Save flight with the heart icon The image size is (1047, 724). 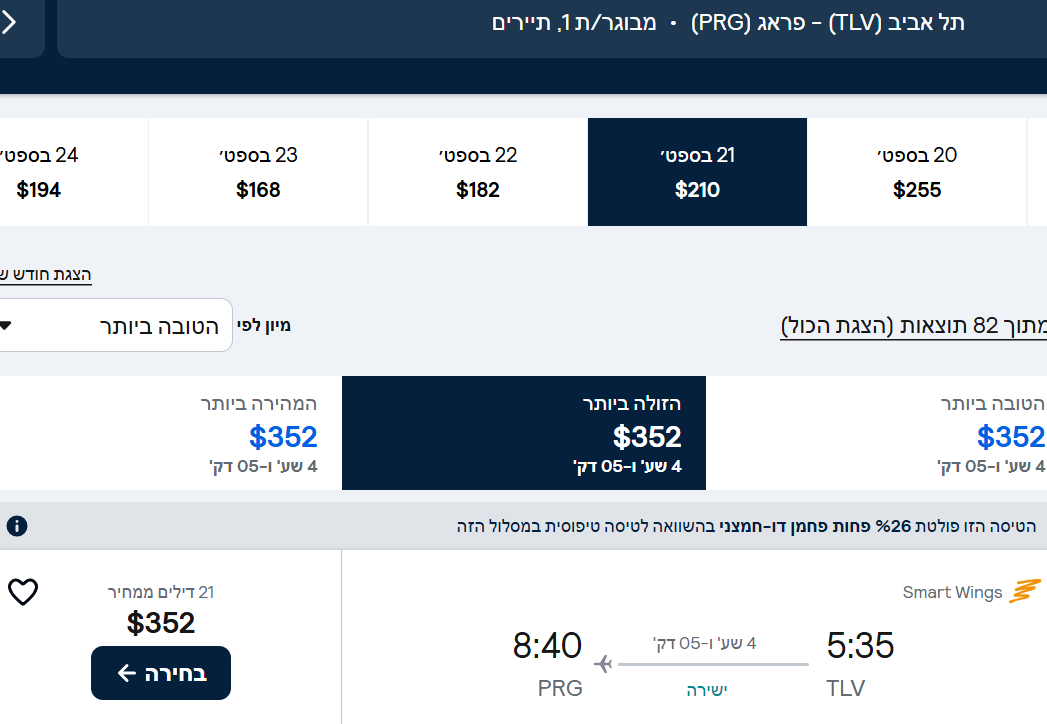pos(23,592)
